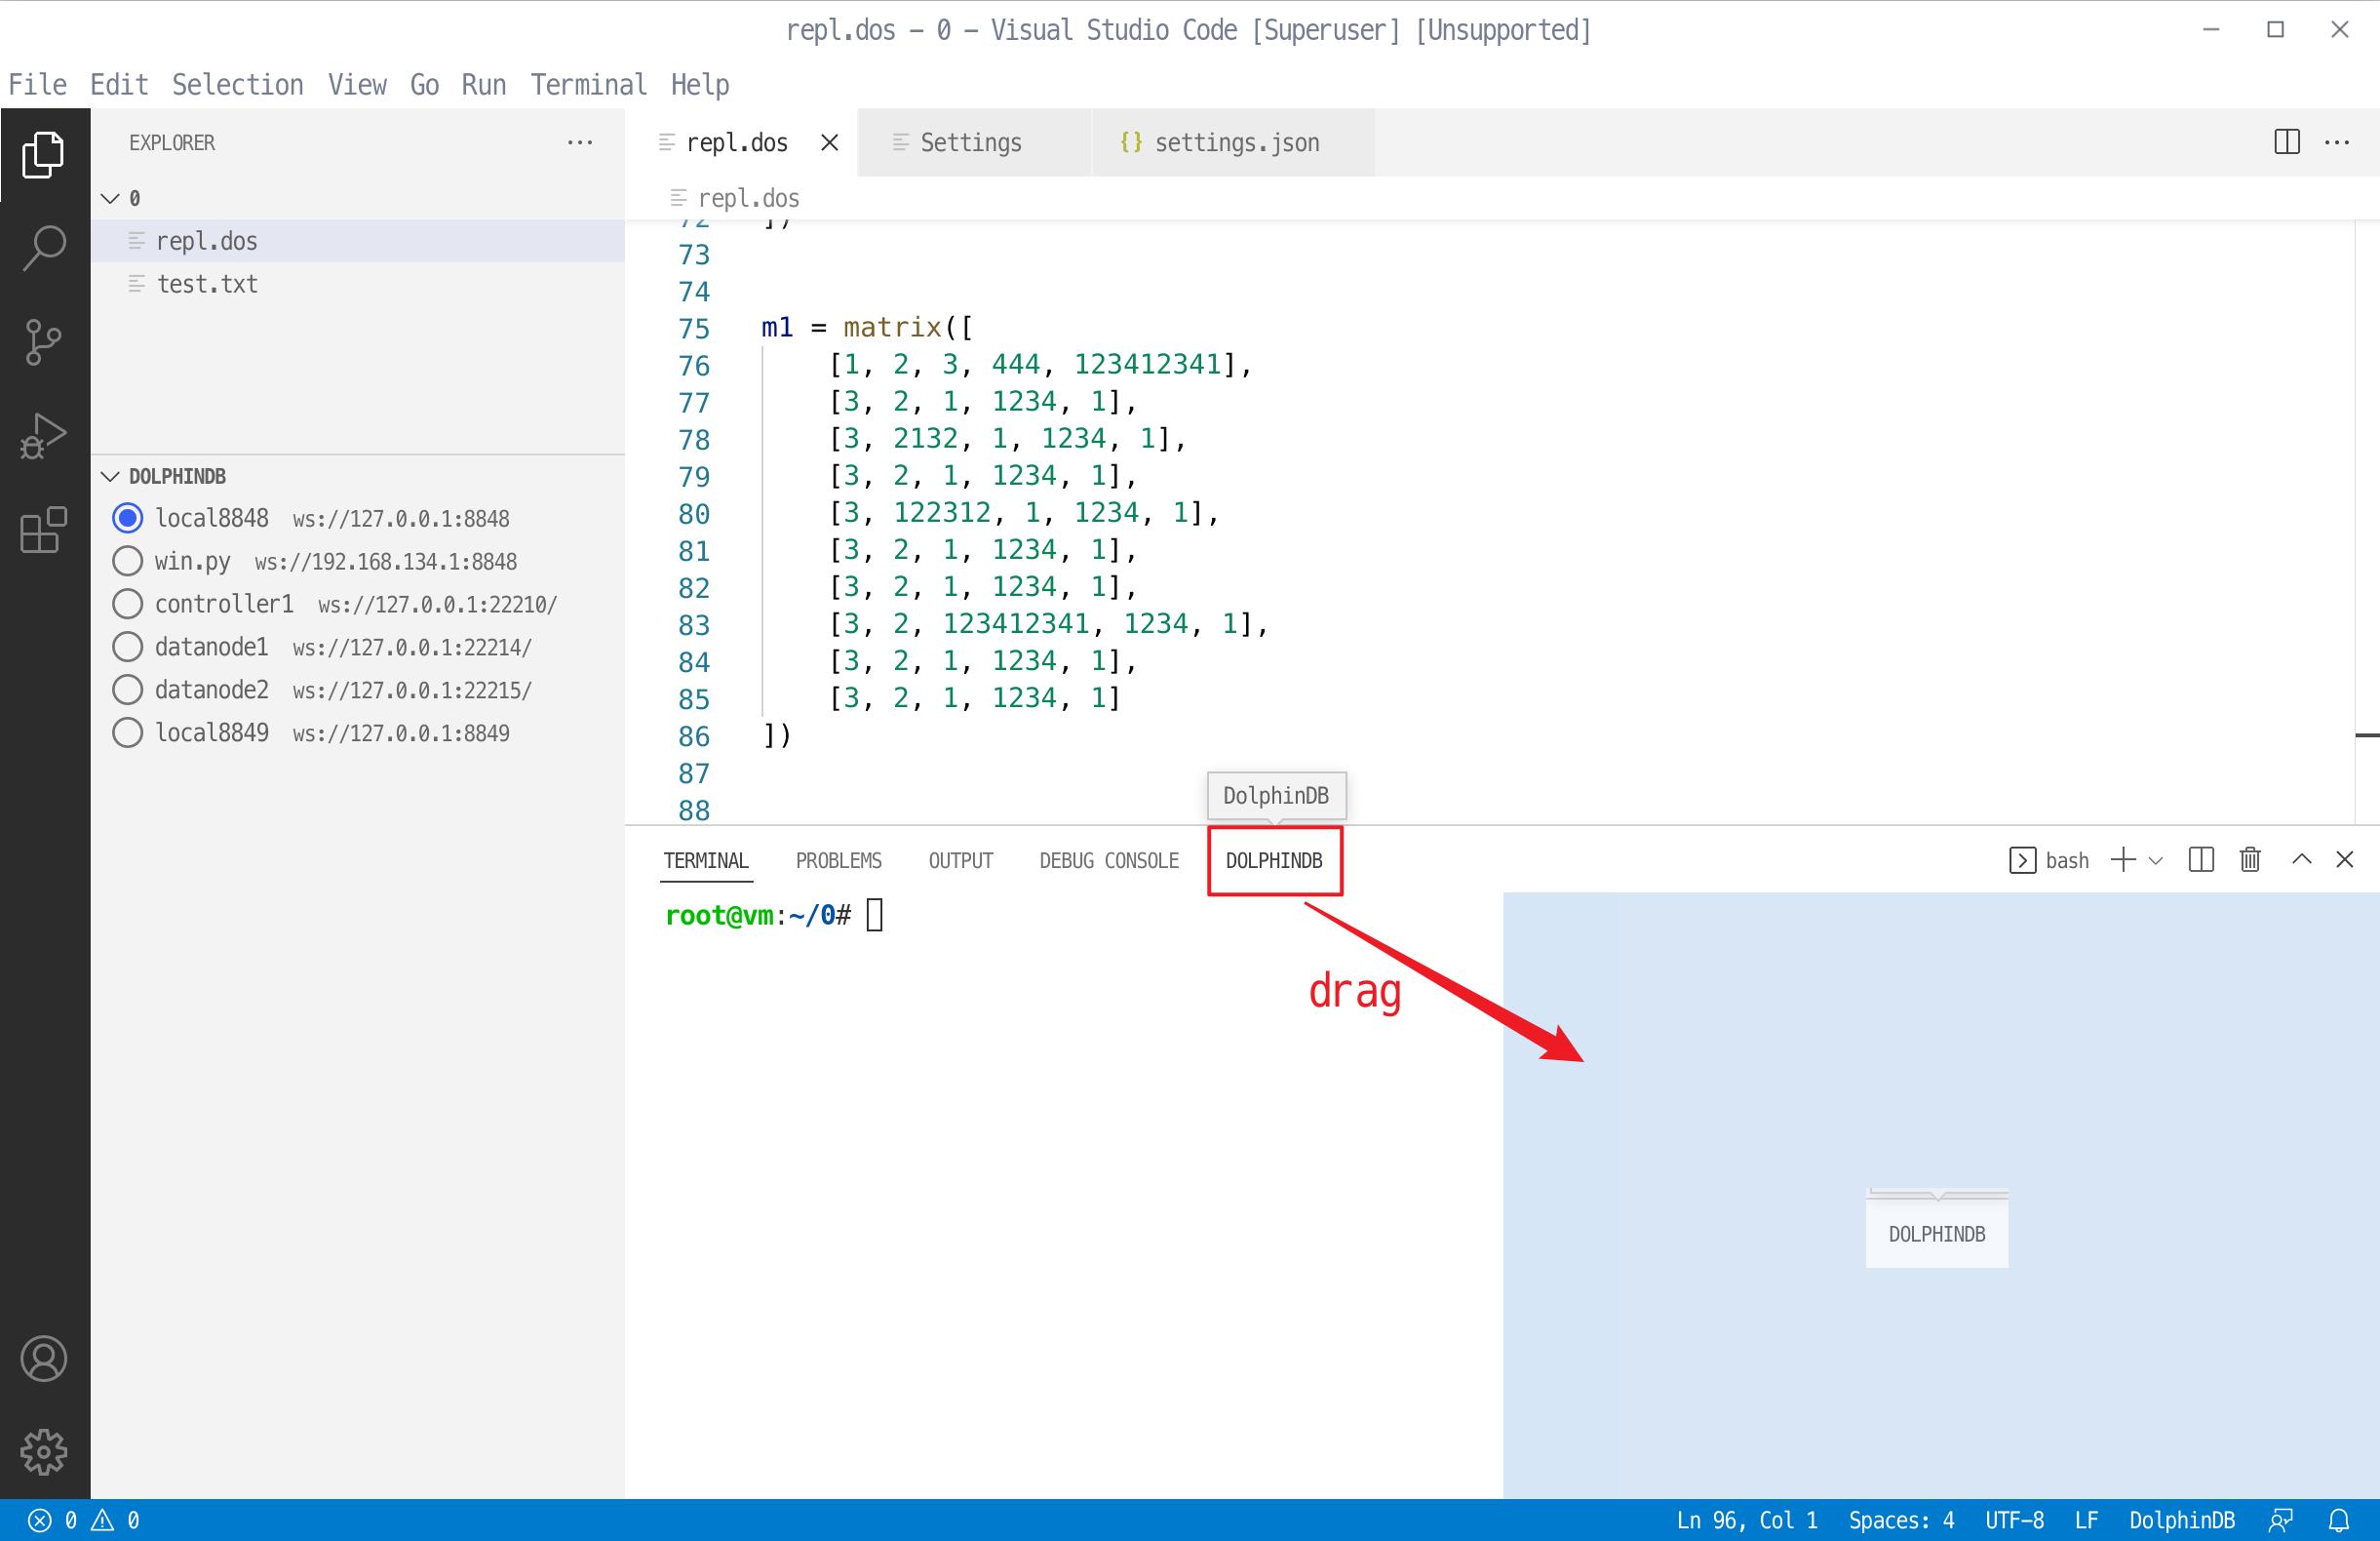Select the datanode2 connection radio button

coord(127,690)
